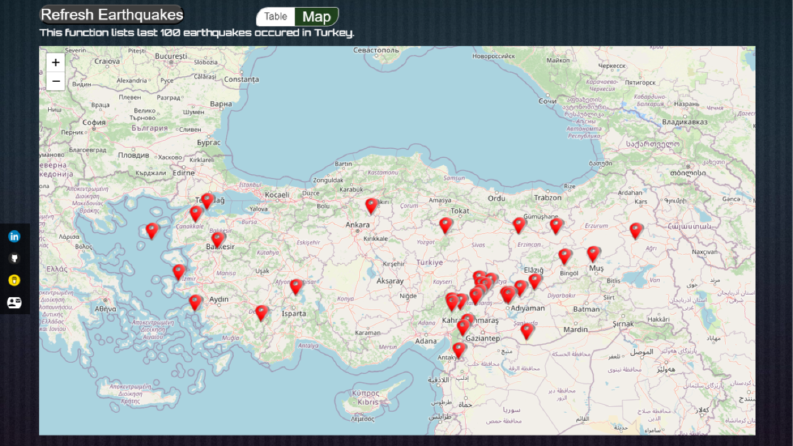Image resolution: width=793 pixels, height=446 pixels.
Task: Zoom out the map with minus button
Action: 56,81
